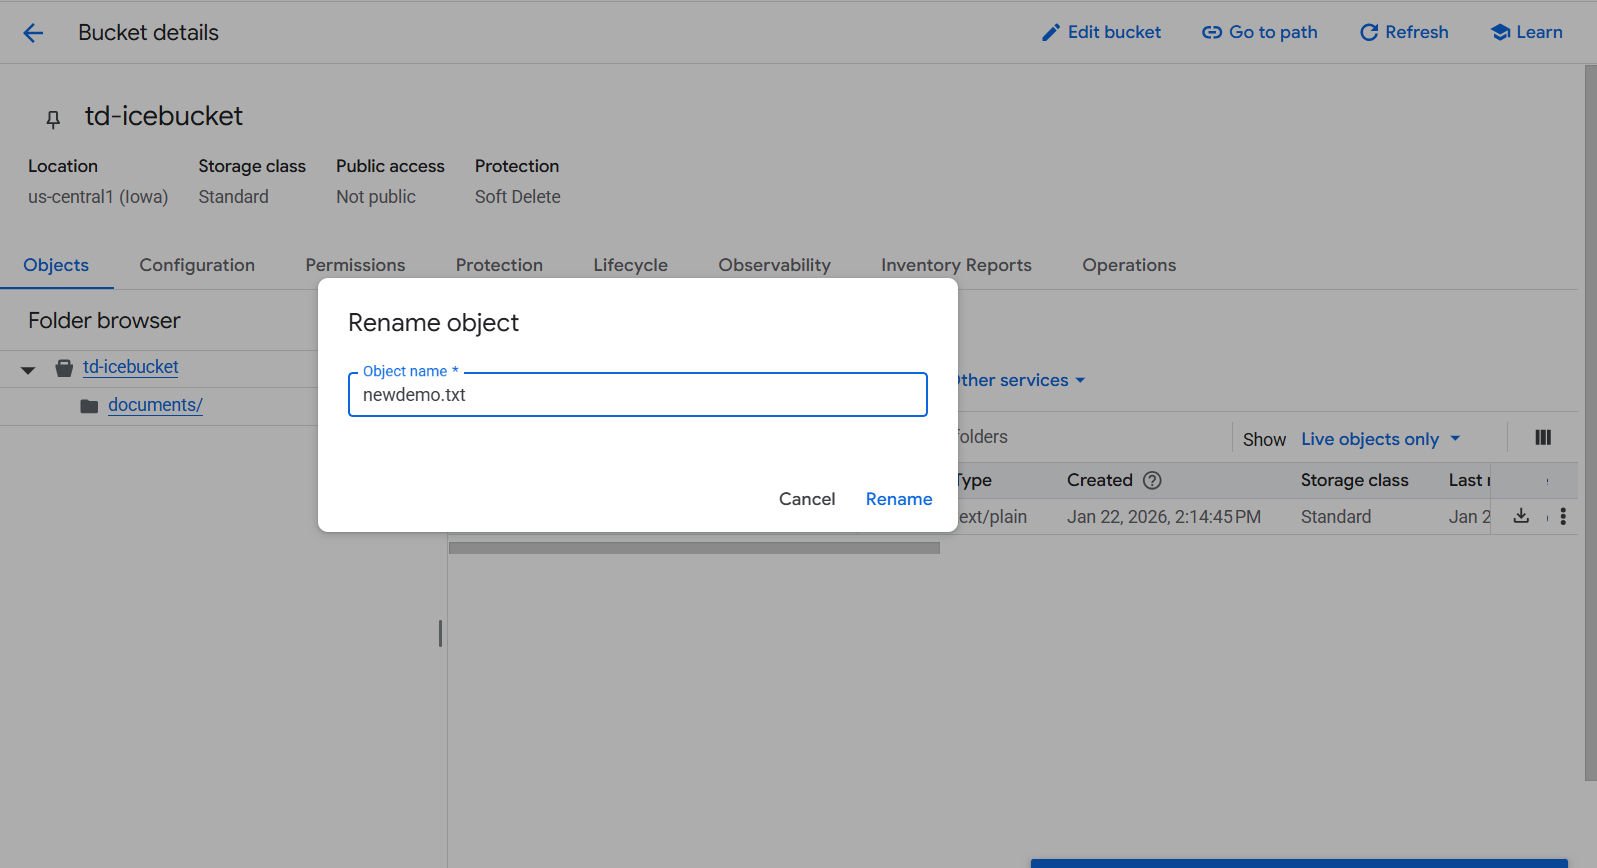This screenshot has height=868, width=1597.
Task: Collapse the td-icebucket tree node
Action: point(28,369)
